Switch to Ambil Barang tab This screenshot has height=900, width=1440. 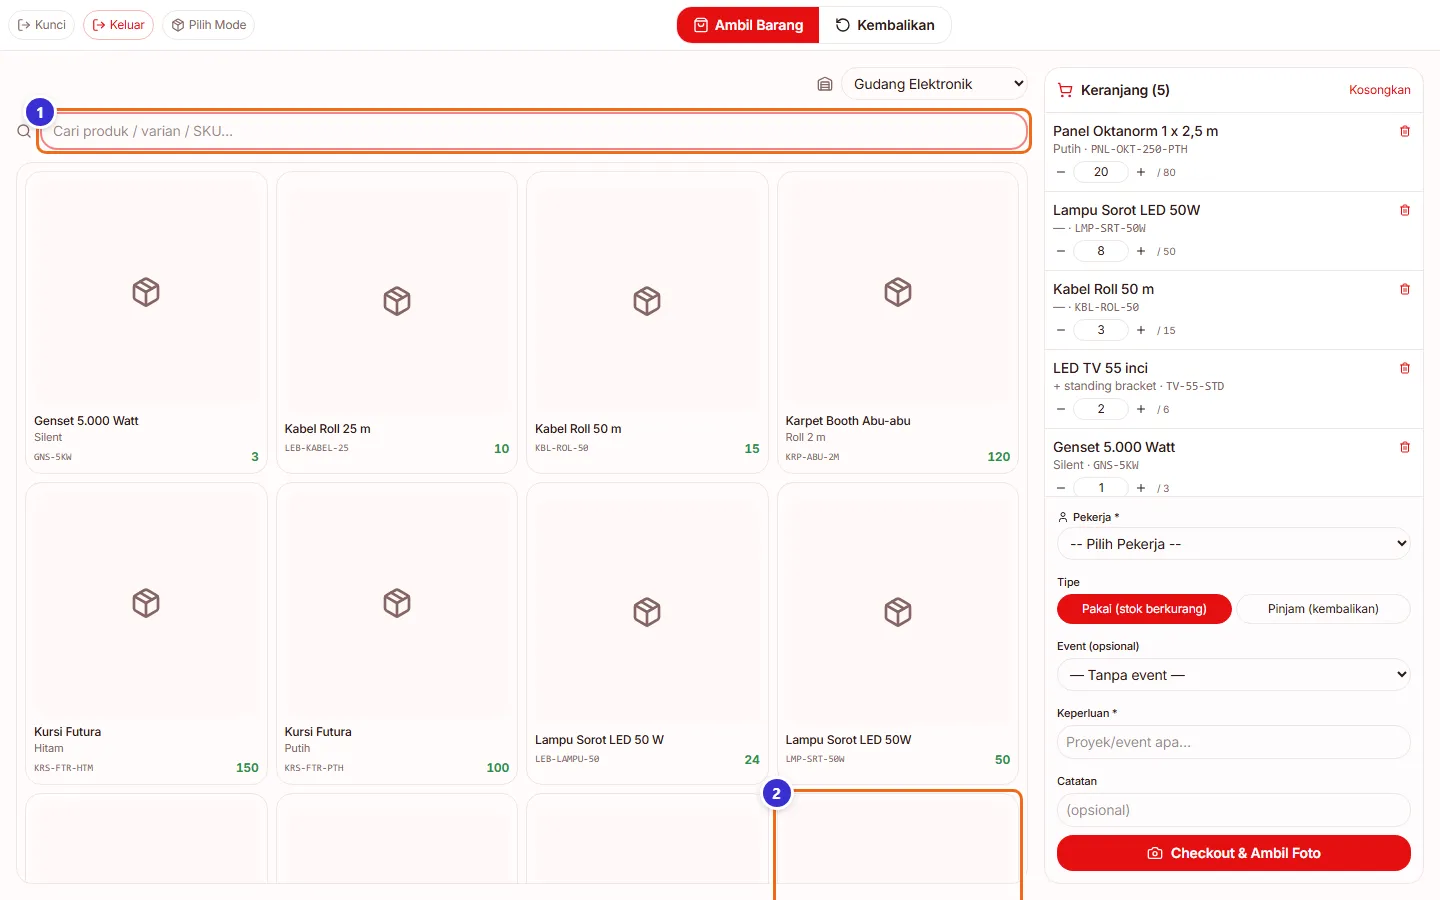click(748, 25)
